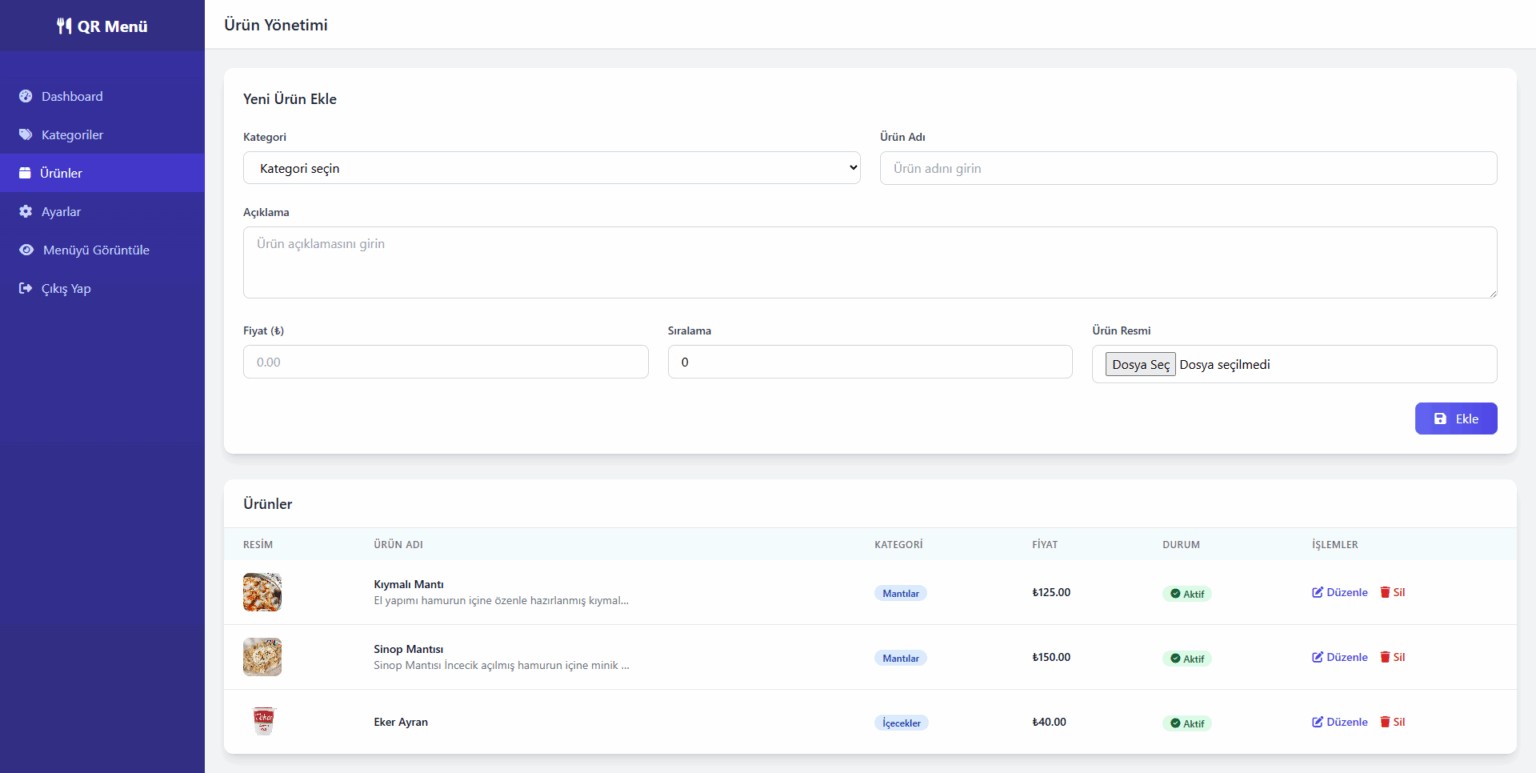Click the eye icon beside Menüyü Görüntüle

pyautogui.click(x=27, y=250)
